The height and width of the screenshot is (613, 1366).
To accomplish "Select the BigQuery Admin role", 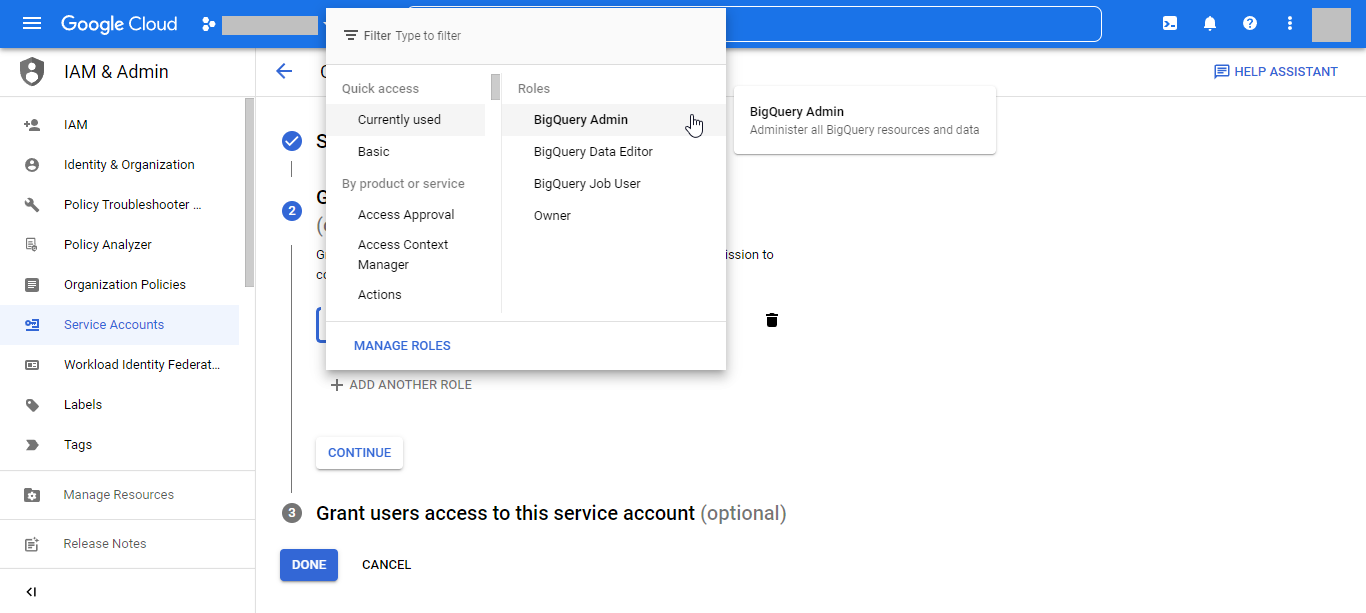I will coord(581,120).
